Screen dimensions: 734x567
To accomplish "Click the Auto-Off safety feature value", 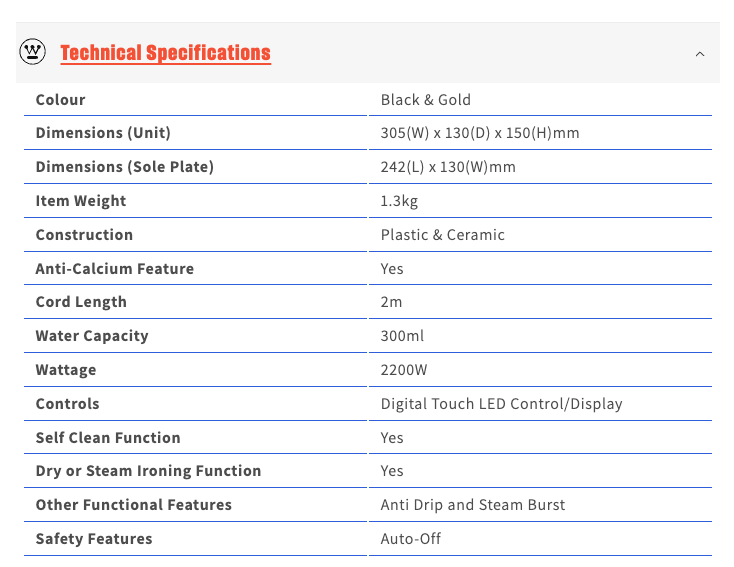I will 410,539.
